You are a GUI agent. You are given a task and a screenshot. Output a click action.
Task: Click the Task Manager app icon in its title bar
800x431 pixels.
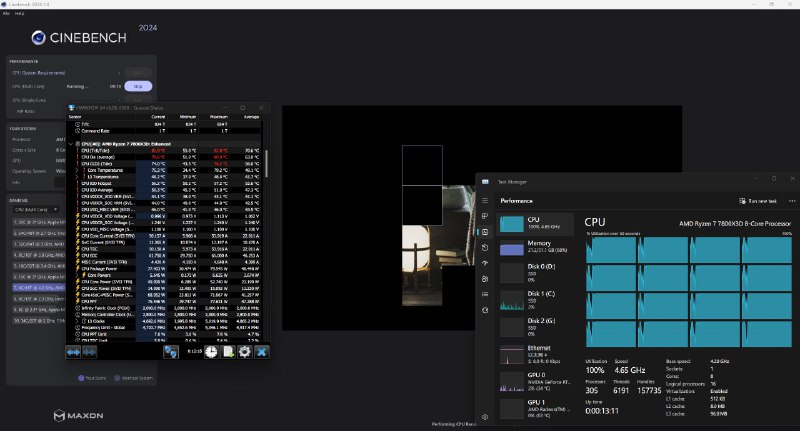click(x=485, y=182)
